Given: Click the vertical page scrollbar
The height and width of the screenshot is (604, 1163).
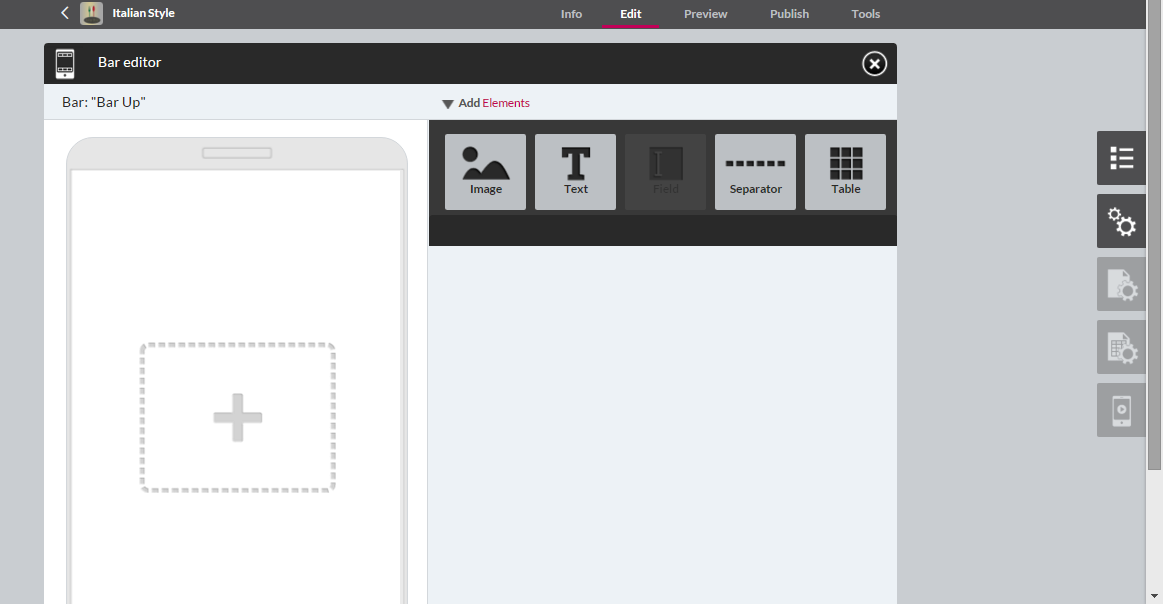Looking at the screenshot, I should [x=1154, y=234].
